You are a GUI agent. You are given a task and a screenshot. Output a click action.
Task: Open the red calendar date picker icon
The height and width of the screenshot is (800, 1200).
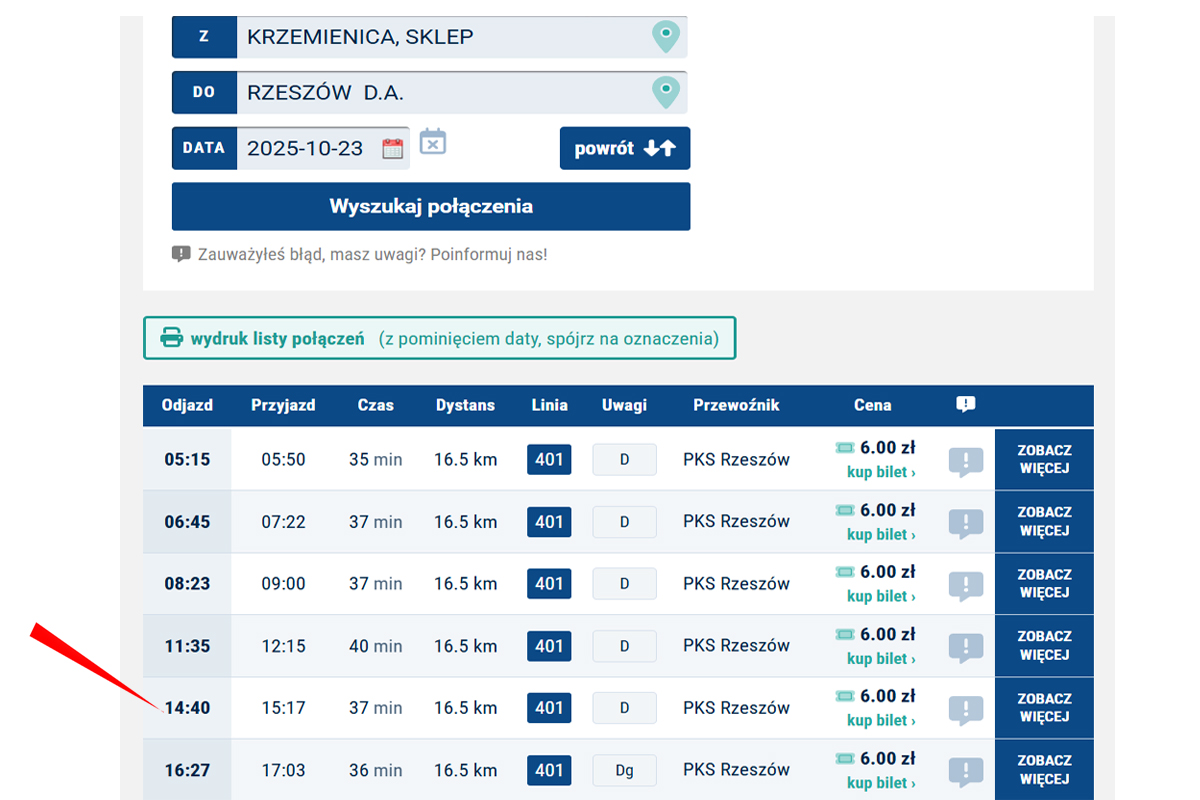point(393,149)
